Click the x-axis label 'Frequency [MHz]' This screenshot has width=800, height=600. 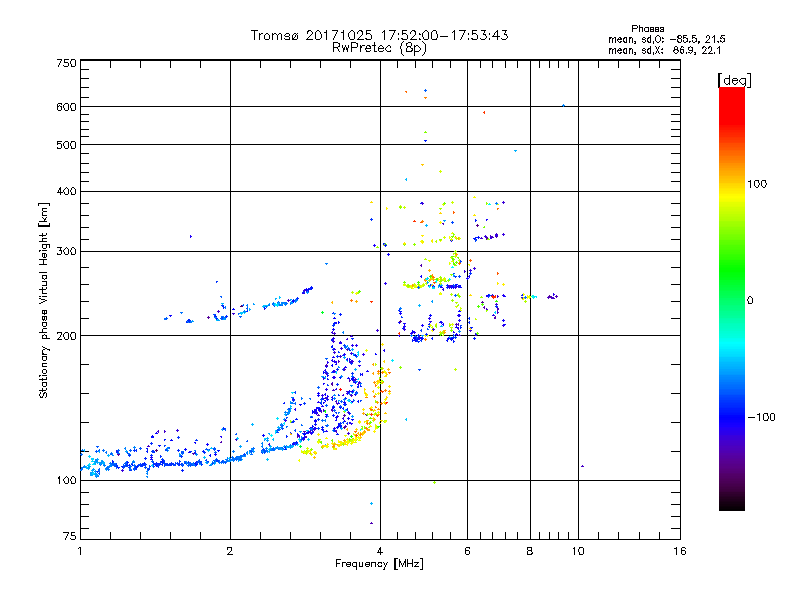379,564
